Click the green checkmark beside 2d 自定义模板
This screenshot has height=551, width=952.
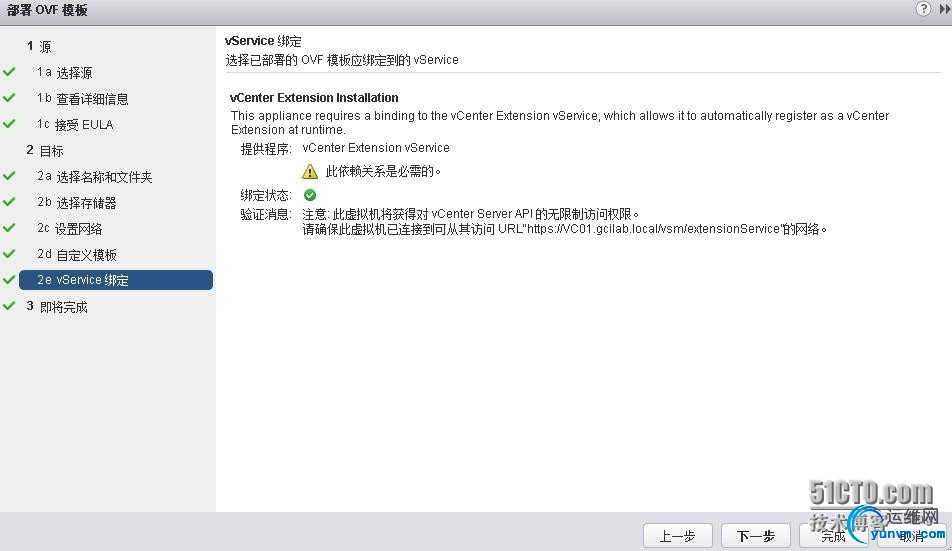(9, 254)
